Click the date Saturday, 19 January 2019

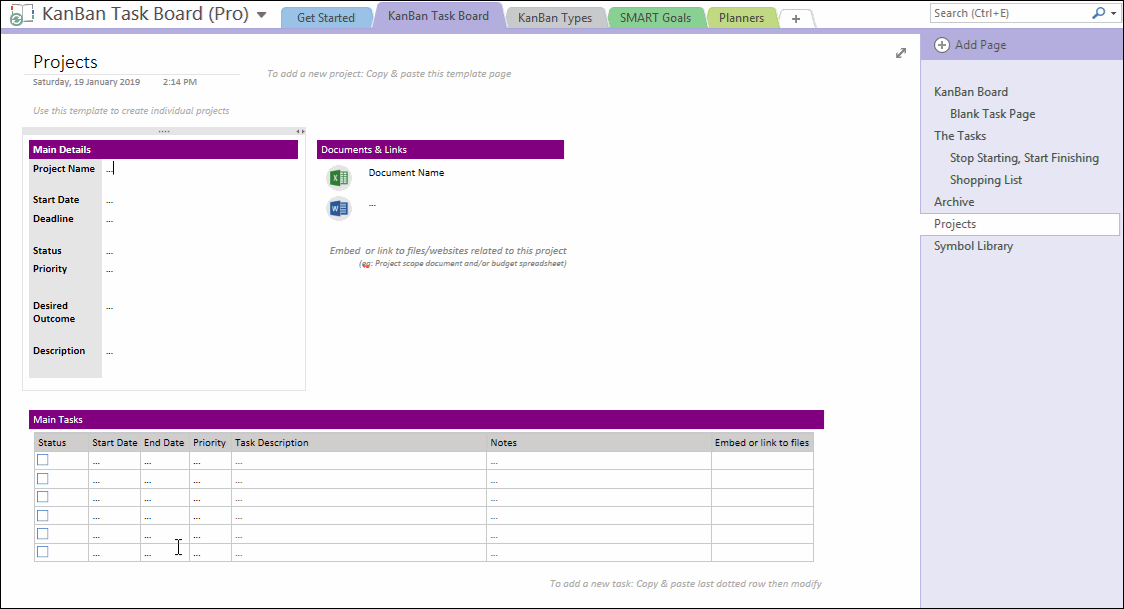click(86, 82)
